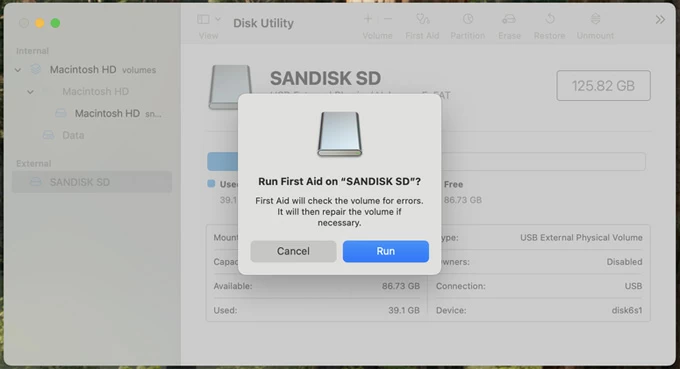Click the add Volume plus icon
Screen dimensions: 680x369
tap(368, 19)
